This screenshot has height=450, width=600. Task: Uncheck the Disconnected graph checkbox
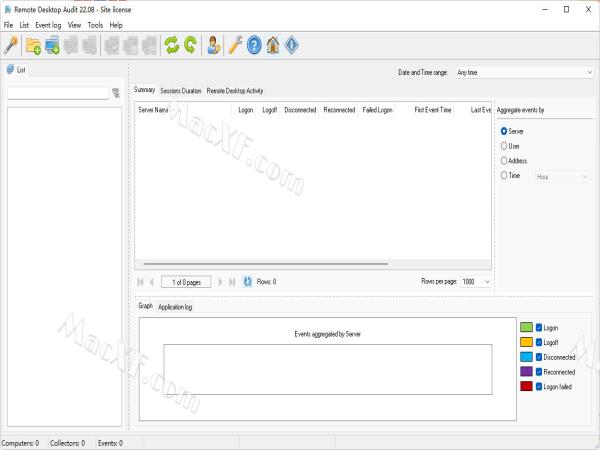539,357
